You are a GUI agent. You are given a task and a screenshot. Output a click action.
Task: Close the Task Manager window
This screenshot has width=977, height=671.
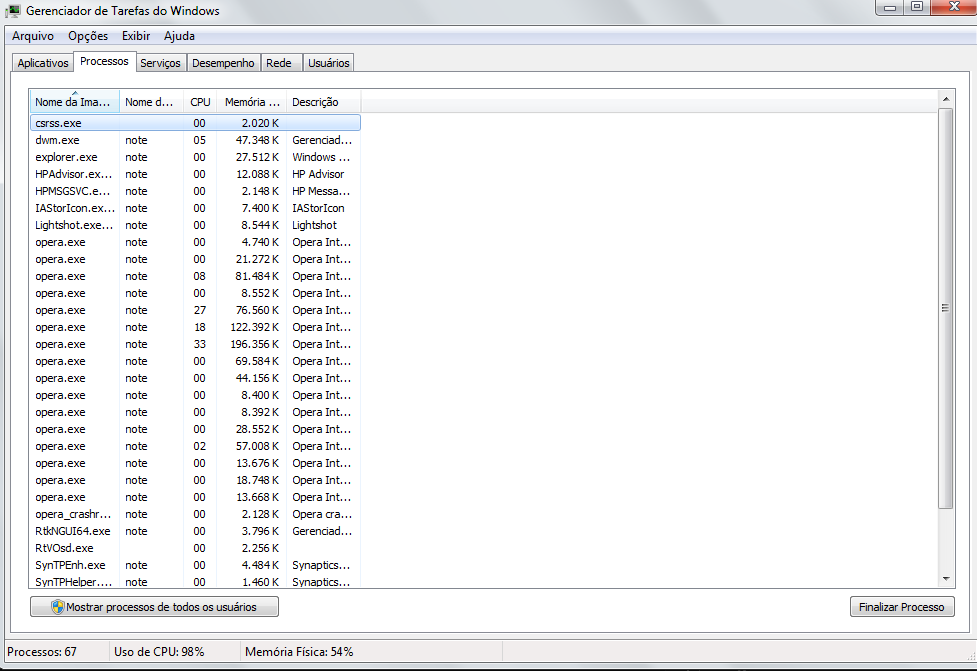point(954,7)
